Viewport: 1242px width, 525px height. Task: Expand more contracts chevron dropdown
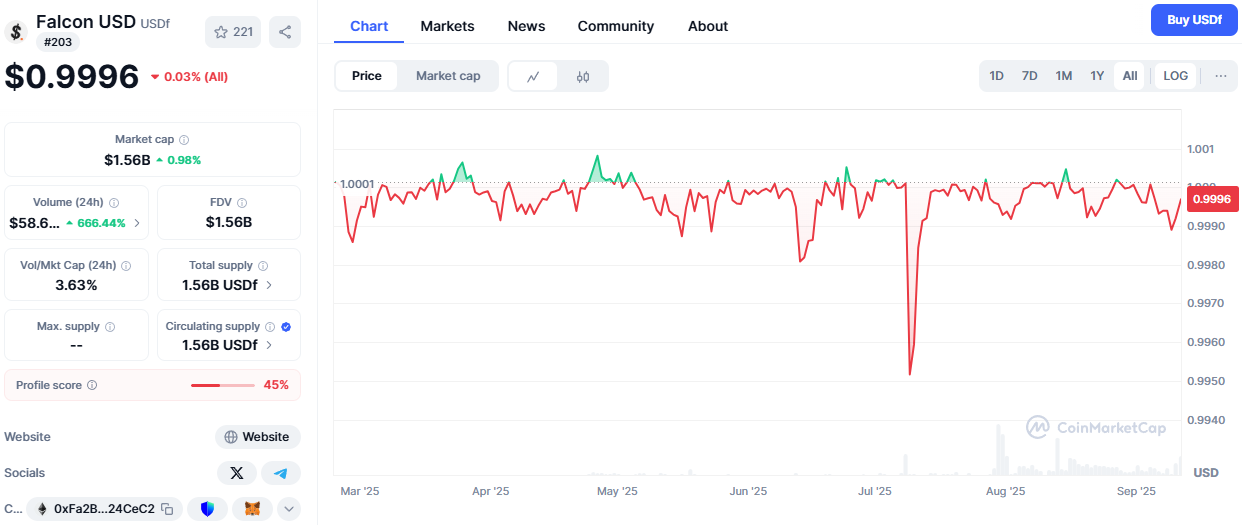coord(289,509)
